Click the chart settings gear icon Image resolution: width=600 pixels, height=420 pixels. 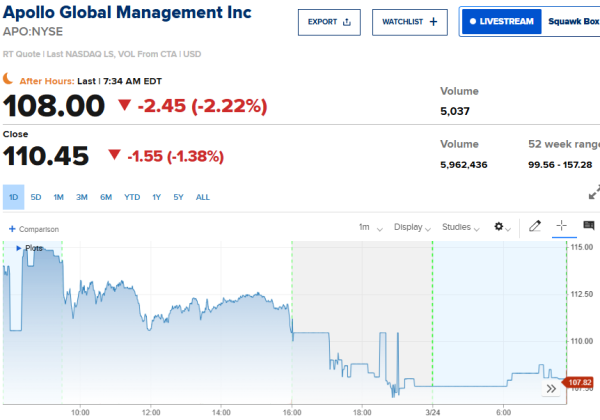point(501,227)
